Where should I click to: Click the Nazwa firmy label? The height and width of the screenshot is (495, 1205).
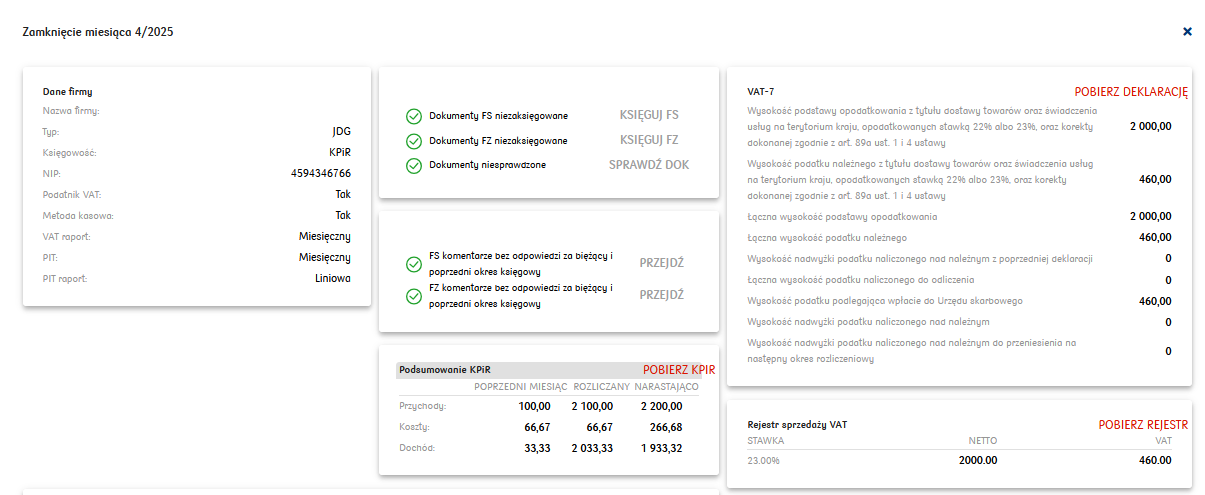[x=71, y=110]
